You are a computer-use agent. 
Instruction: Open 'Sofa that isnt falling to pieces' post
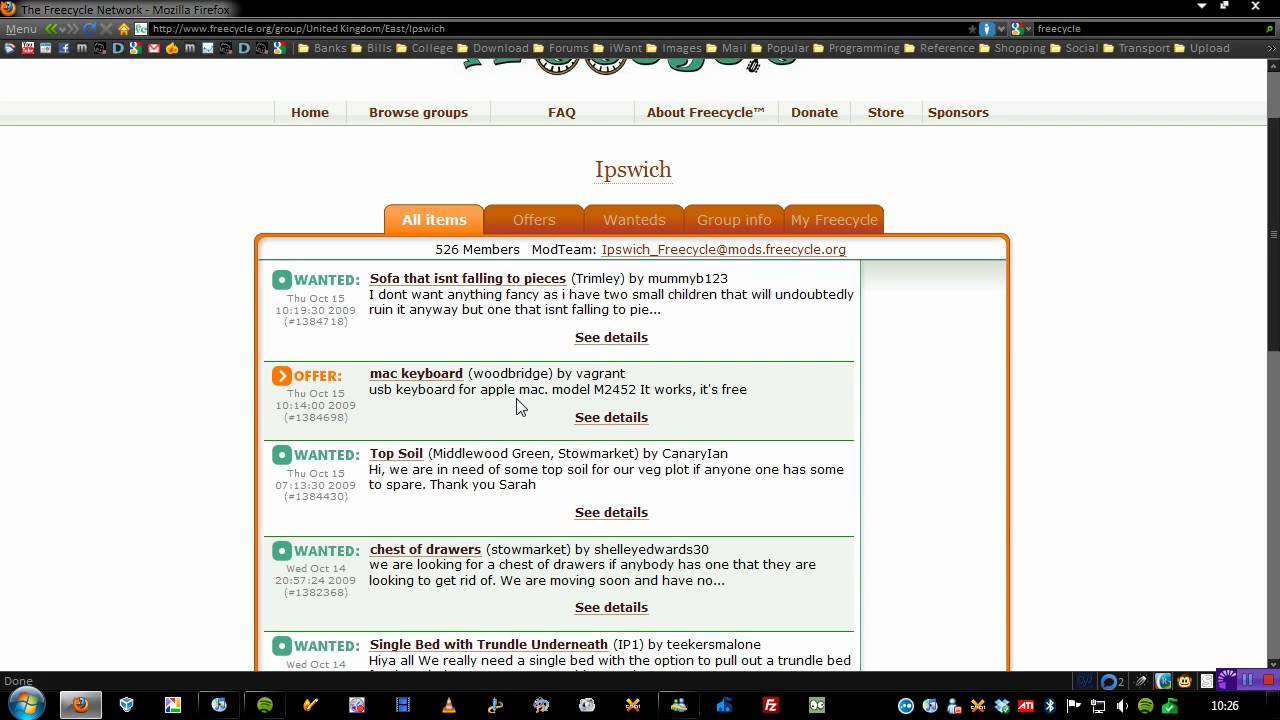468,278
